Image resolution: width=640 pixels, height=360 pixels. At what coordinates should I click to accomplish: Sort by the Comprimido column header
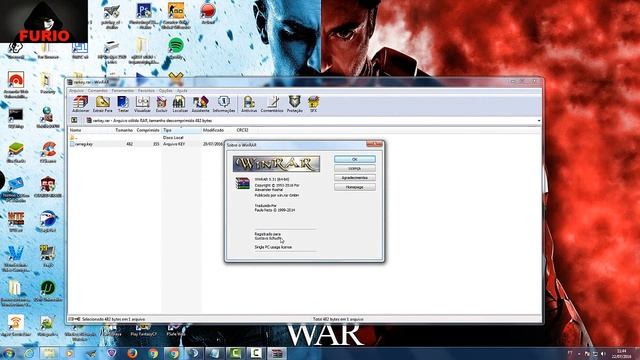click(x=148, y=130)
